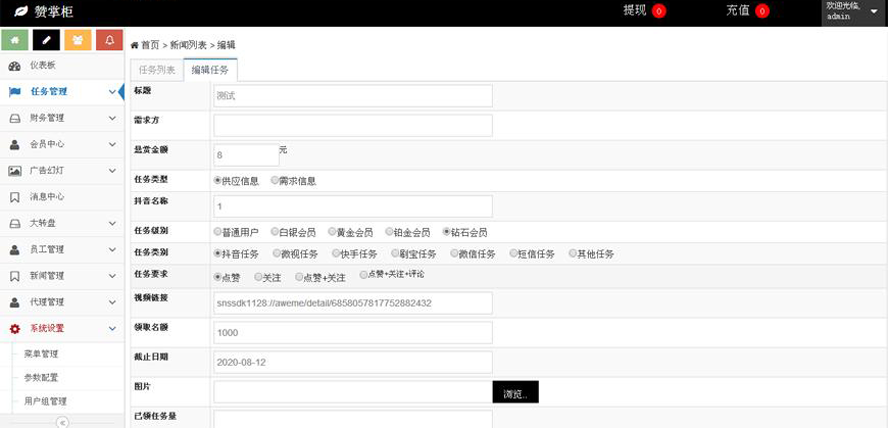This screenshot has height=428, width=888.
Task: Click the green home shortcut button
Action: 15,40
